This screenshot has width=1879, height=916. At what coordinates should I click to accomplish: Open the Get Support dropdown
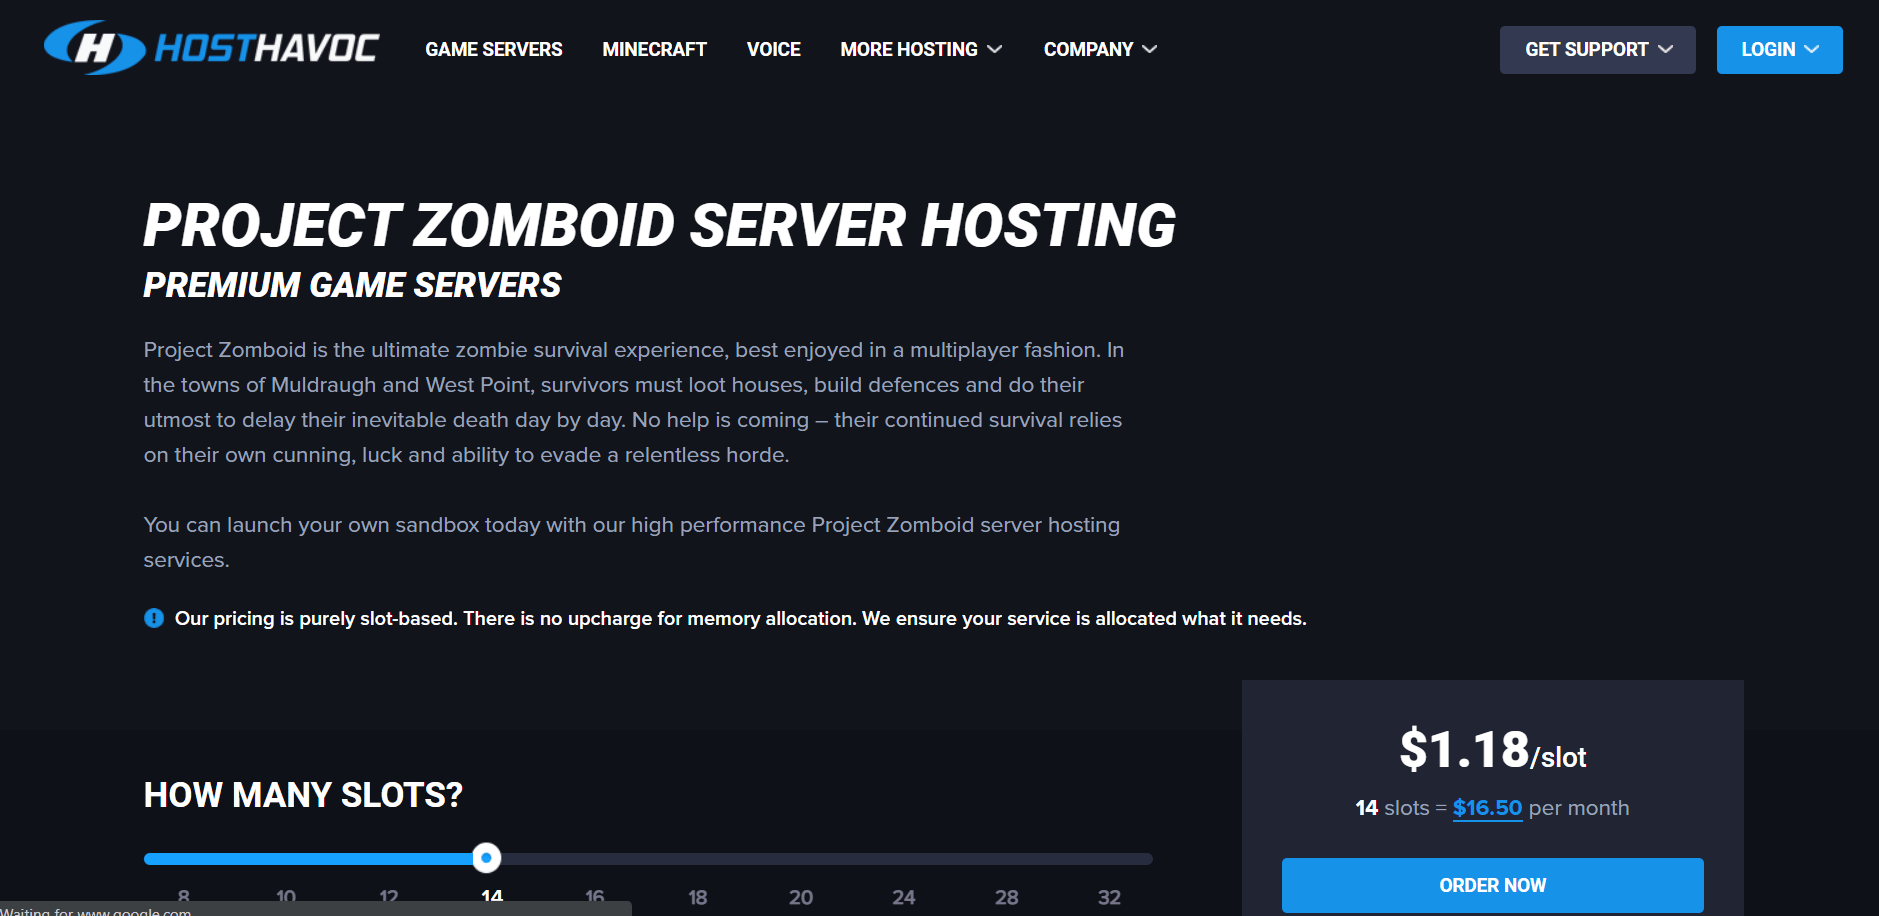tap(1598, 50)
